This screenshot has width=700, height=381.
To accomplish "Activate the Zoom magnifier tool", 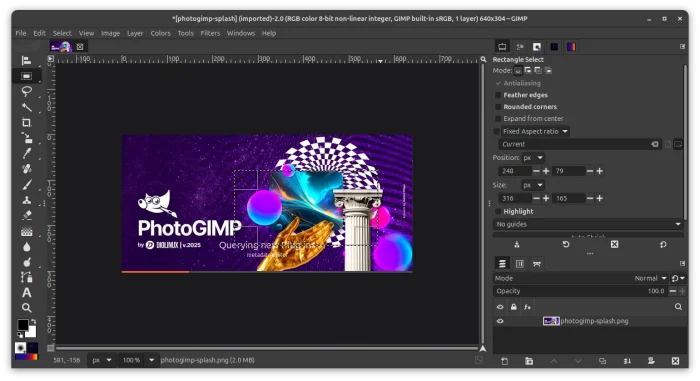I will [26, 308].
